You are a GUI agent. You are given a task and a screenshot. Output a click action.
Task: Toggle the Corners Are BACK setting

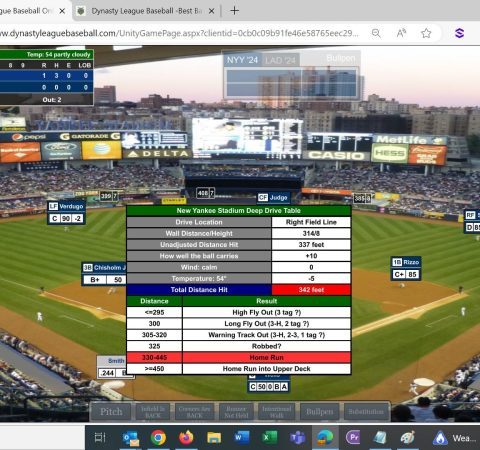coord(194,412)
